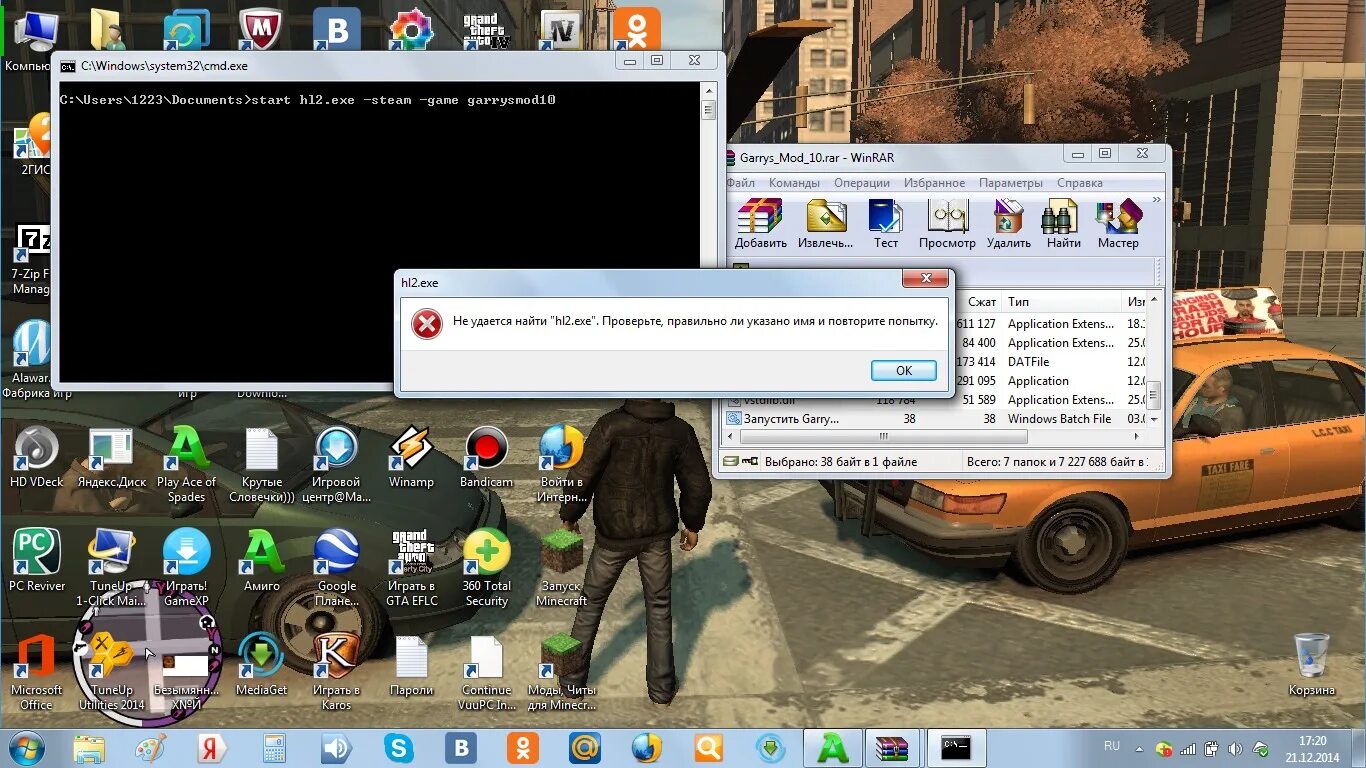Open the Файл menu in WinRAR
Screen dimensions: 1366x768
pyautogui.click(x=742, y=183)
